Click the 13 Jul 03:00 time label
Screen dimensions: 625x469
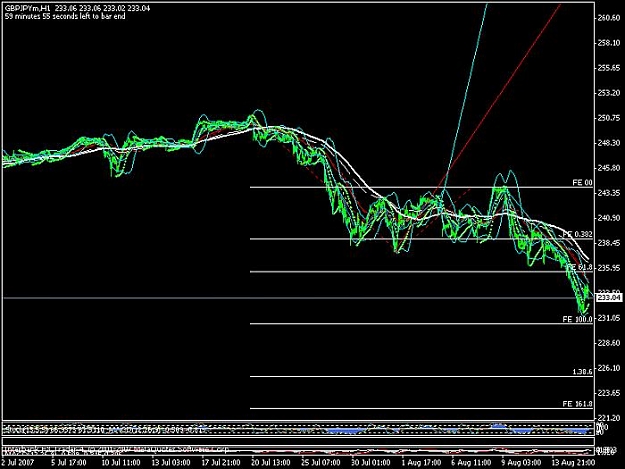[x=170, y=463]
